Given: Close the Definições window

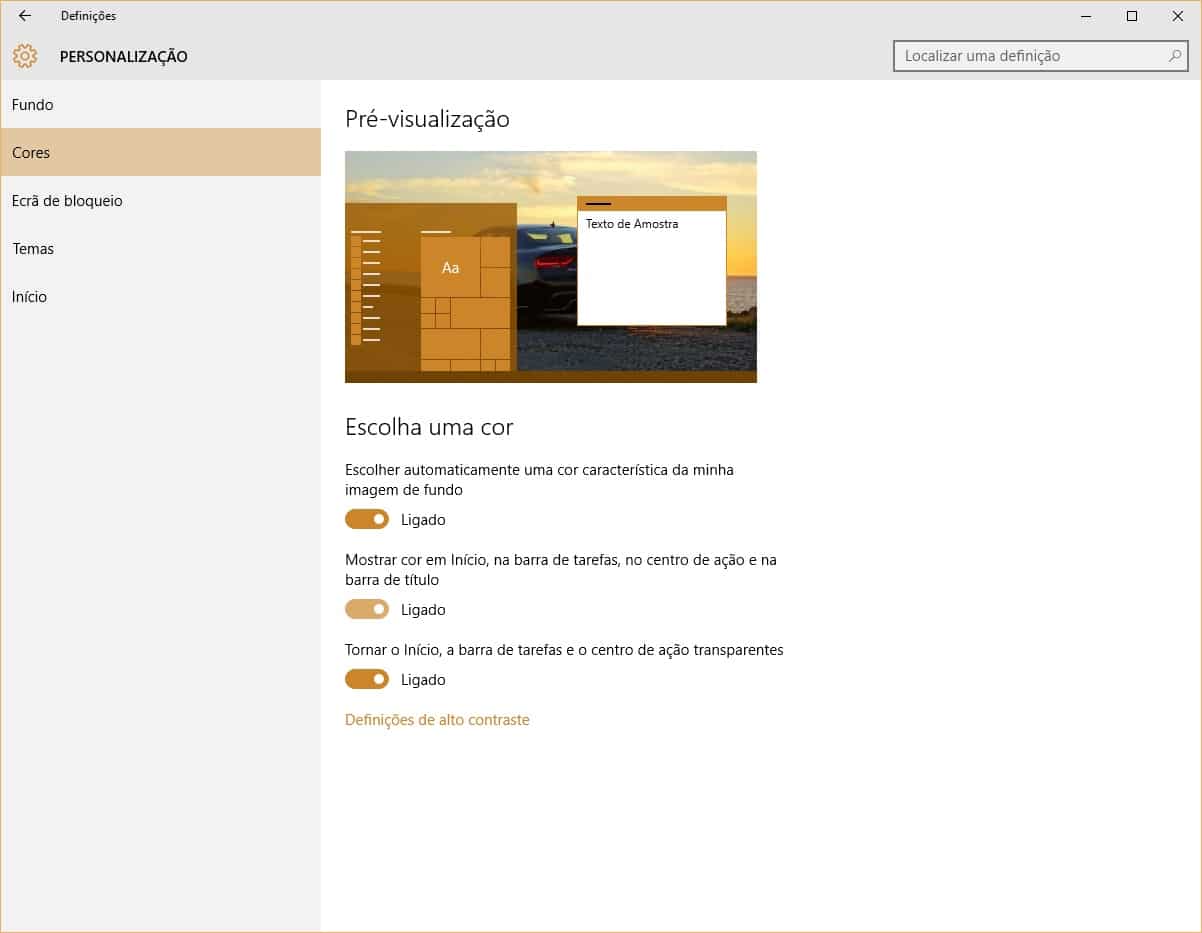Looking at the screenshot, I should click(x=1178, y=16).
